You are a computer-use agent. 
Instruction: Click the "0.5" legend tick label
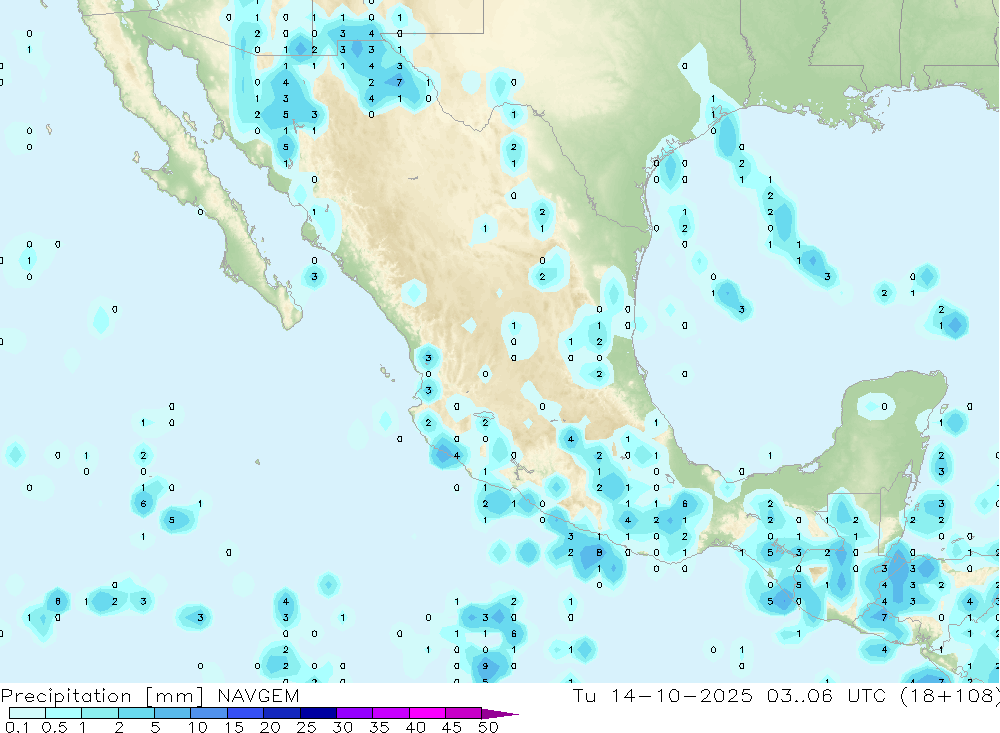54,727
